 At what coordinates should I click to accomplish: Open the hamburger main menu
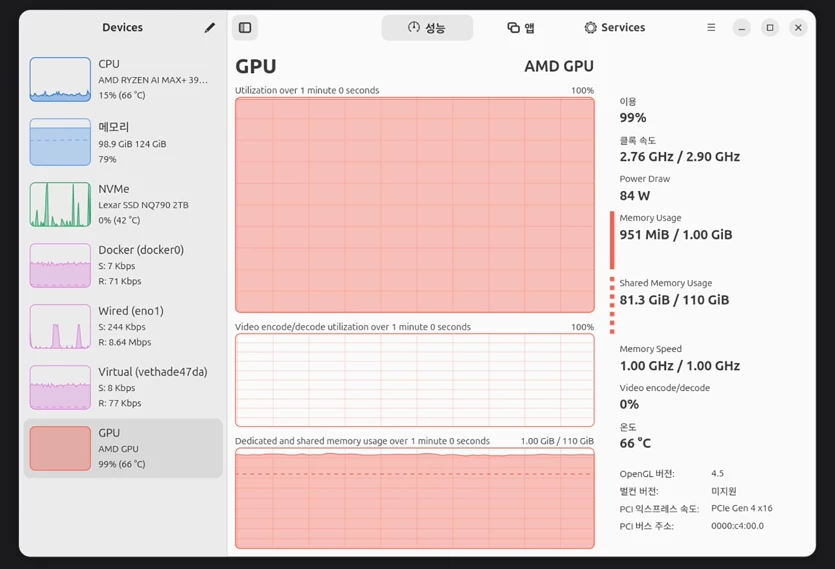click(x=711, y=27)
